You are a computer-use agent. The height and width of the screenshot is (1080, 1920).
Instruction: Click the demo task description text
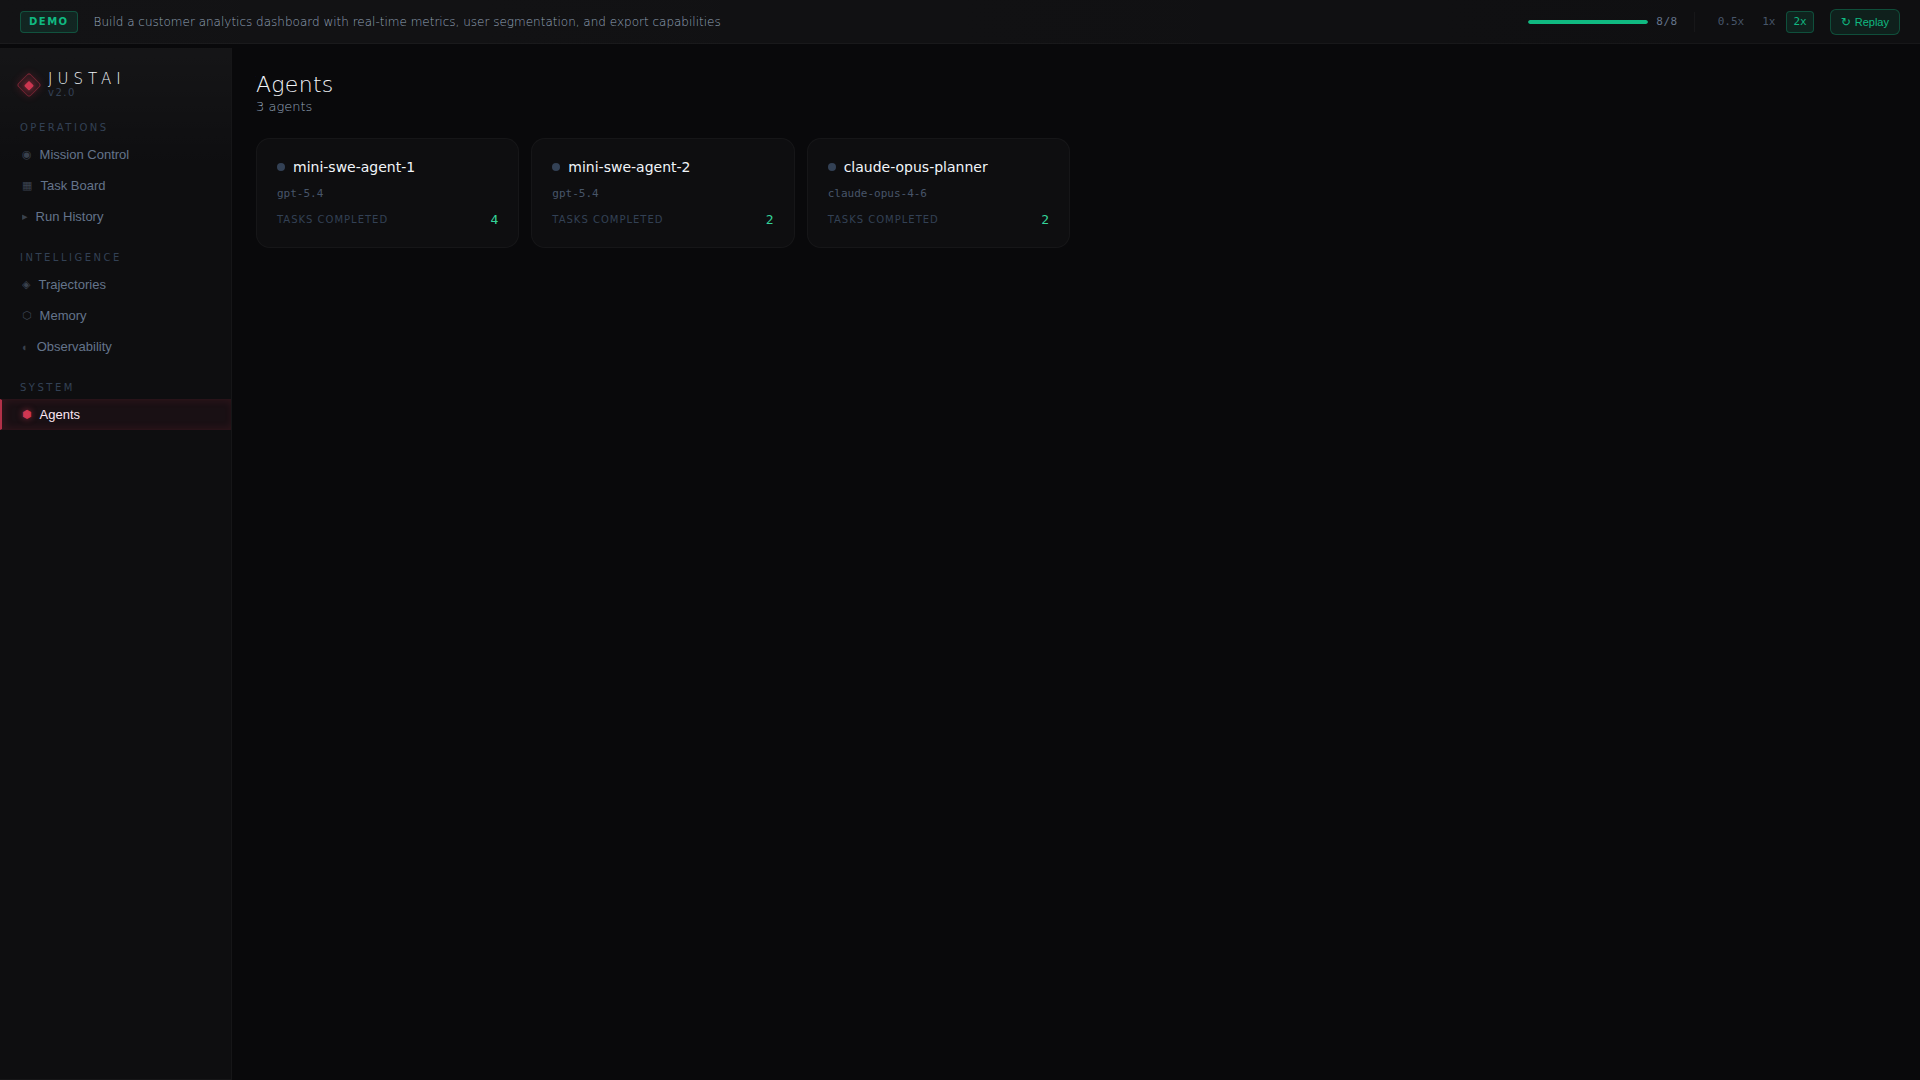(407, 22)
